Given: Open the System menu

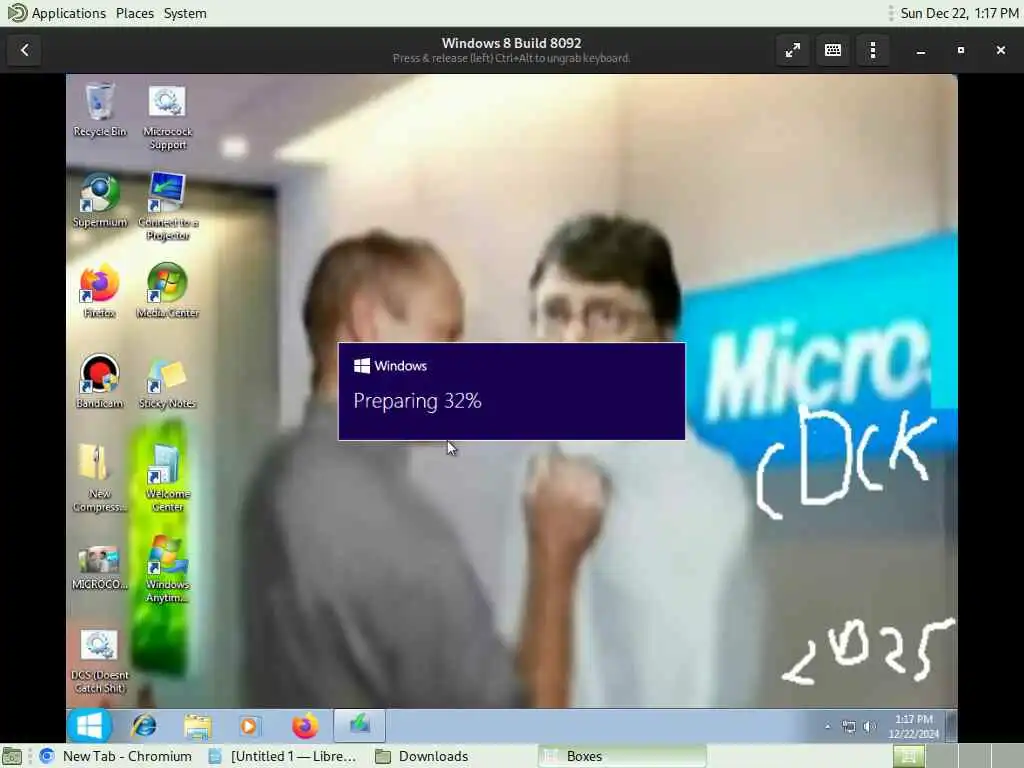Looking at the screenshot, I should (185, 13).
